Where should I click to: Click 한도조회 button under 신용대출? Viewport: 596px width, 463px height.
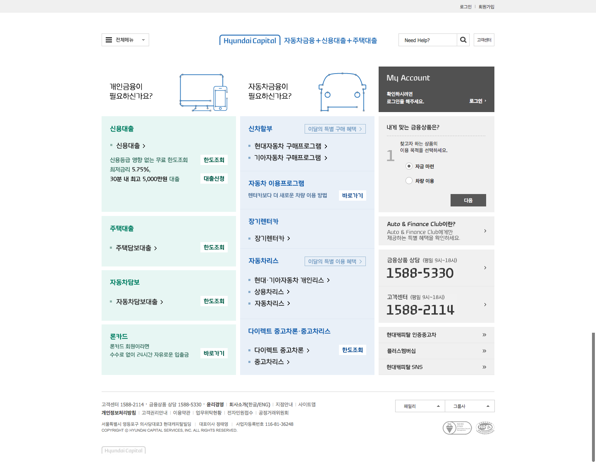tap(214, 160)
